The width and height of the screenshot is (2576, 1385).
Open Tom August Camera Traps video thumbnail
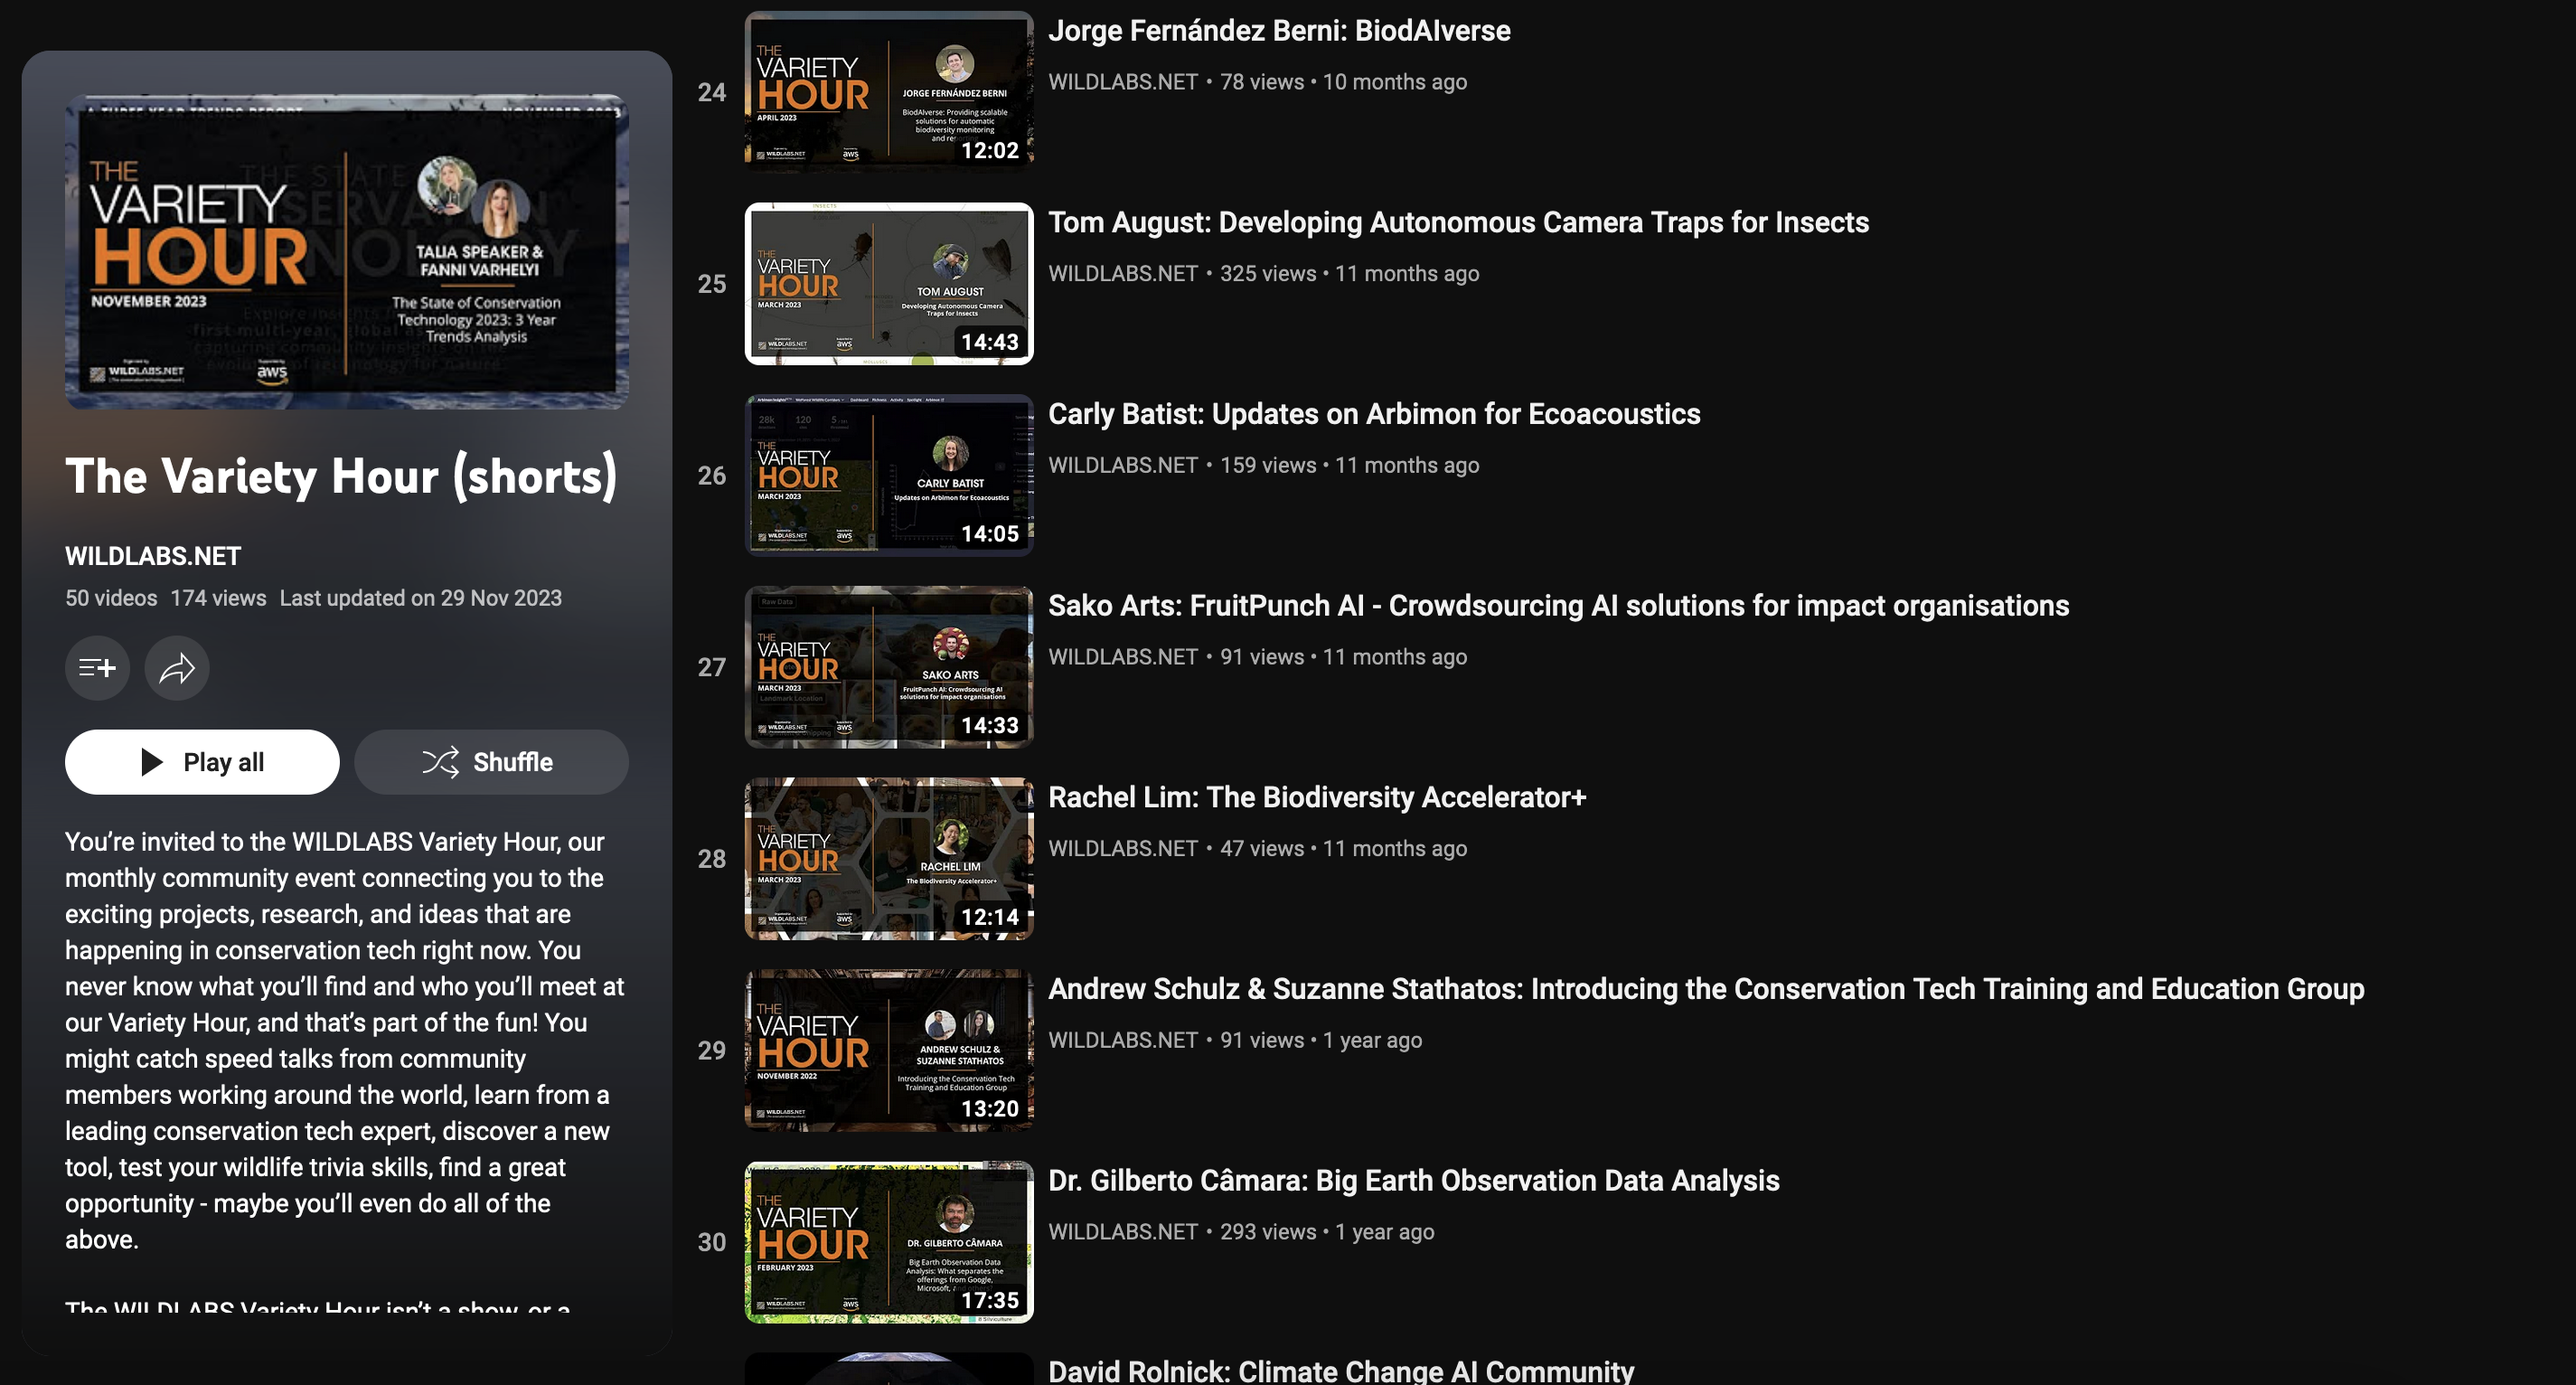[889, 283]
